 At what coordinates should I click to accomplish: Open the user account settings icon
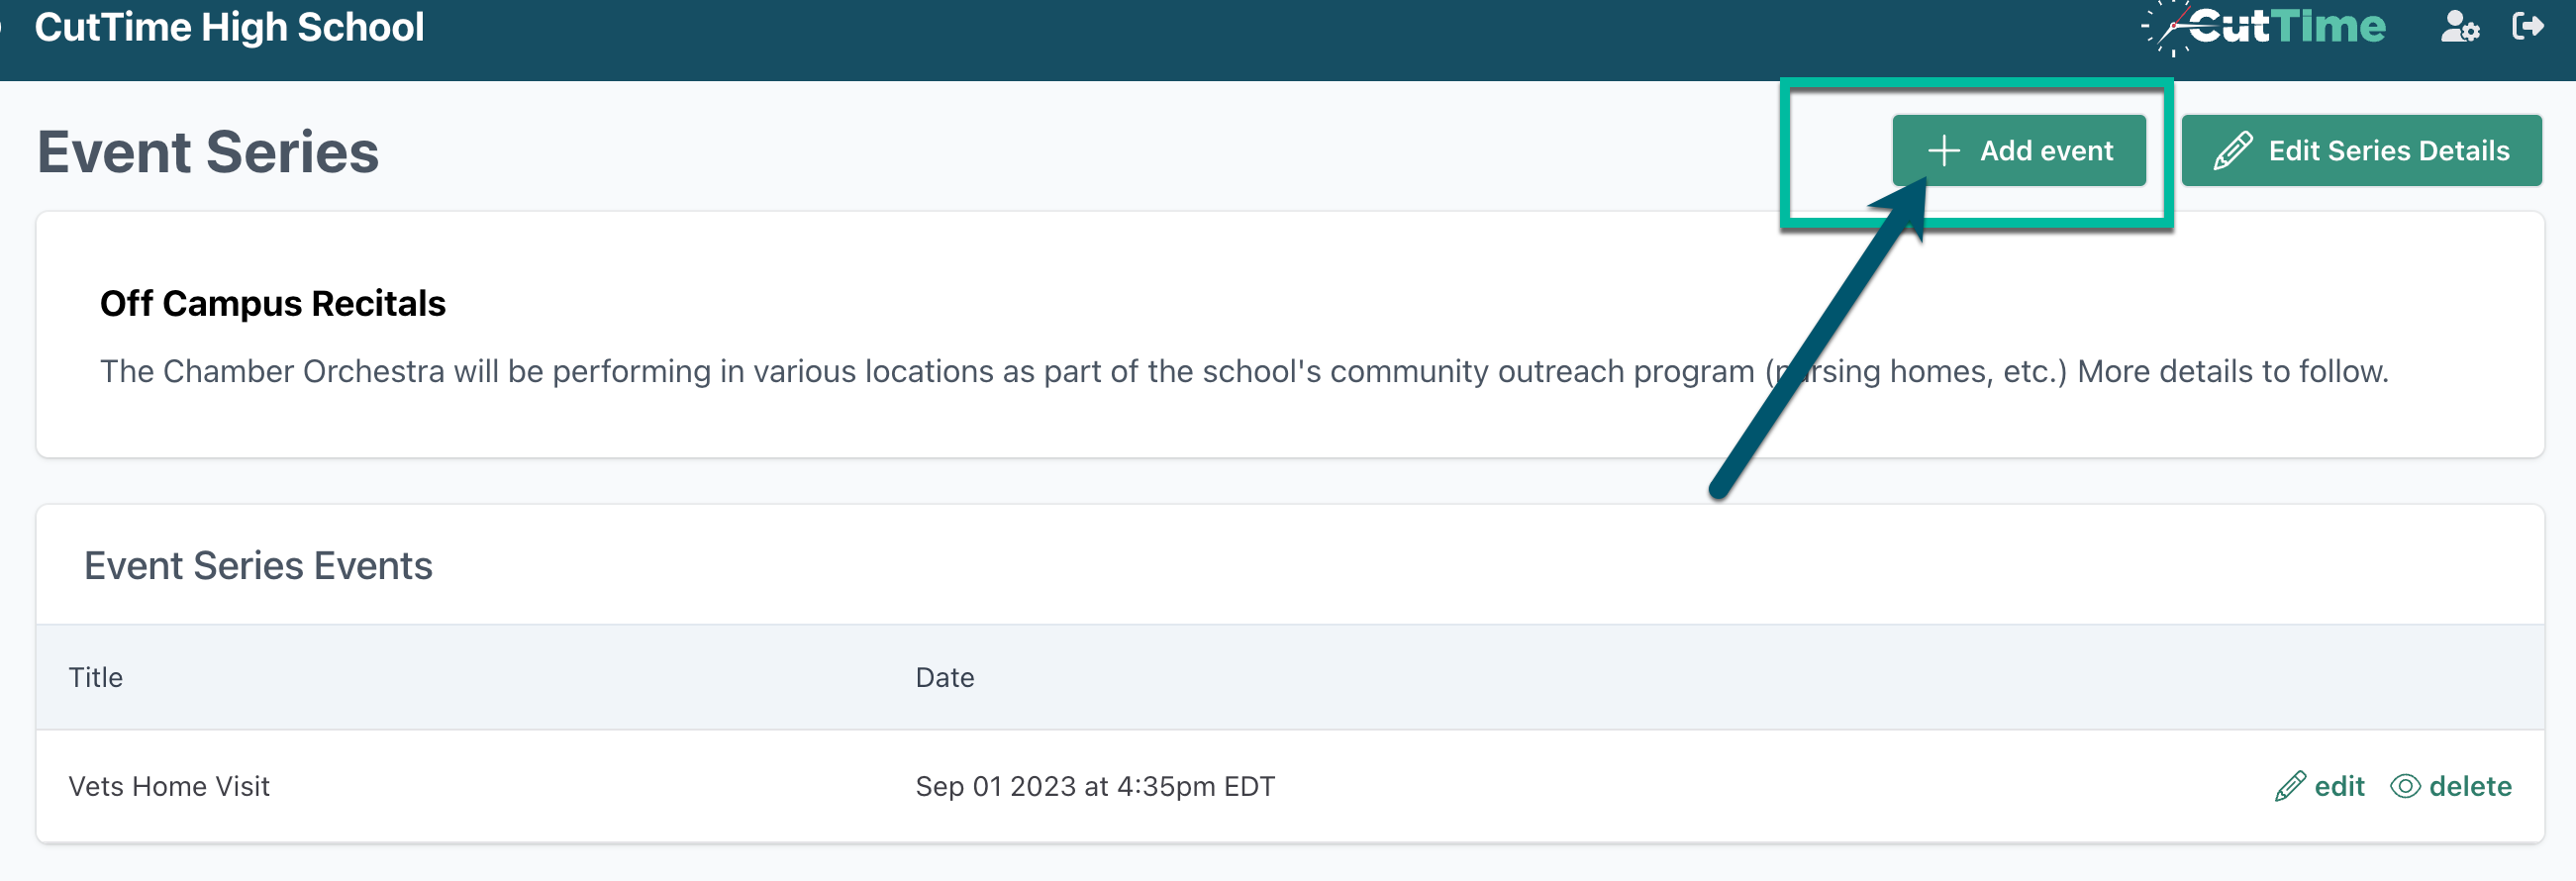(2460, 28)
